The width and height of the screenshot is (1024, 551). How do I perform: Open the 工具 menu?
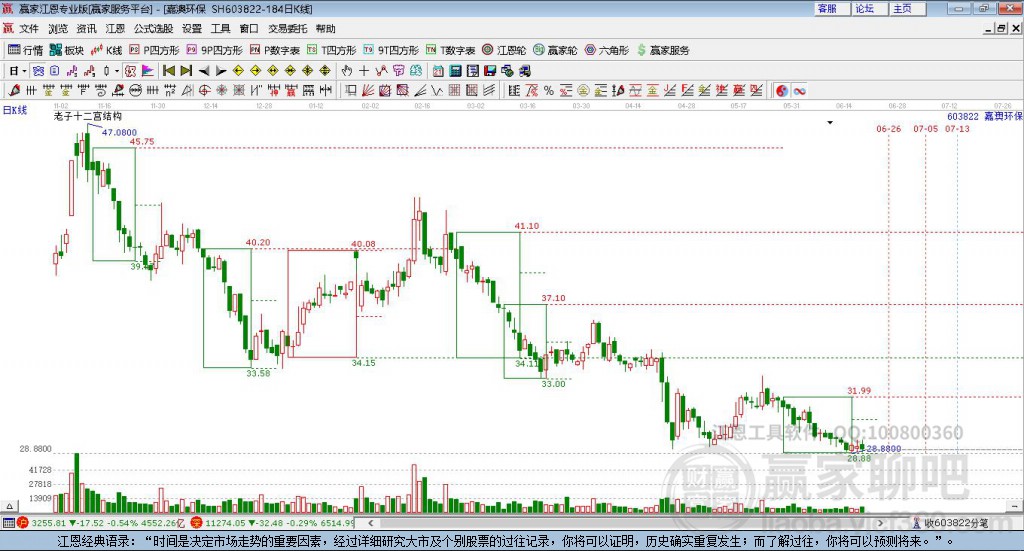coord(220,29)
